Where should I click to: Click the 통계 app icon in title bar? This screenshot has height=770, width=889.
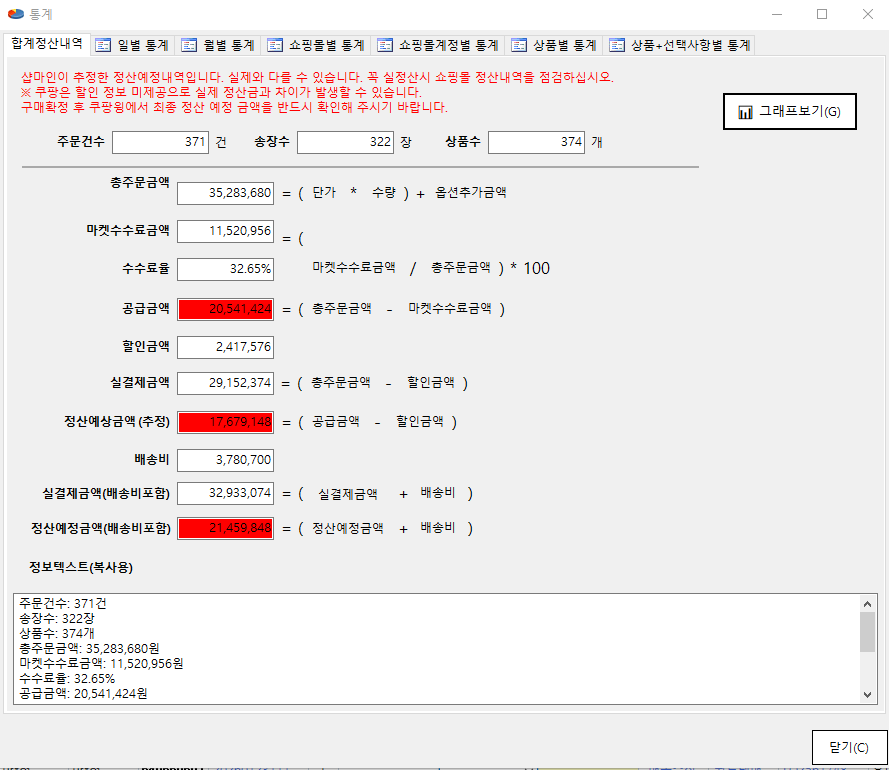(x=15, y=14)
